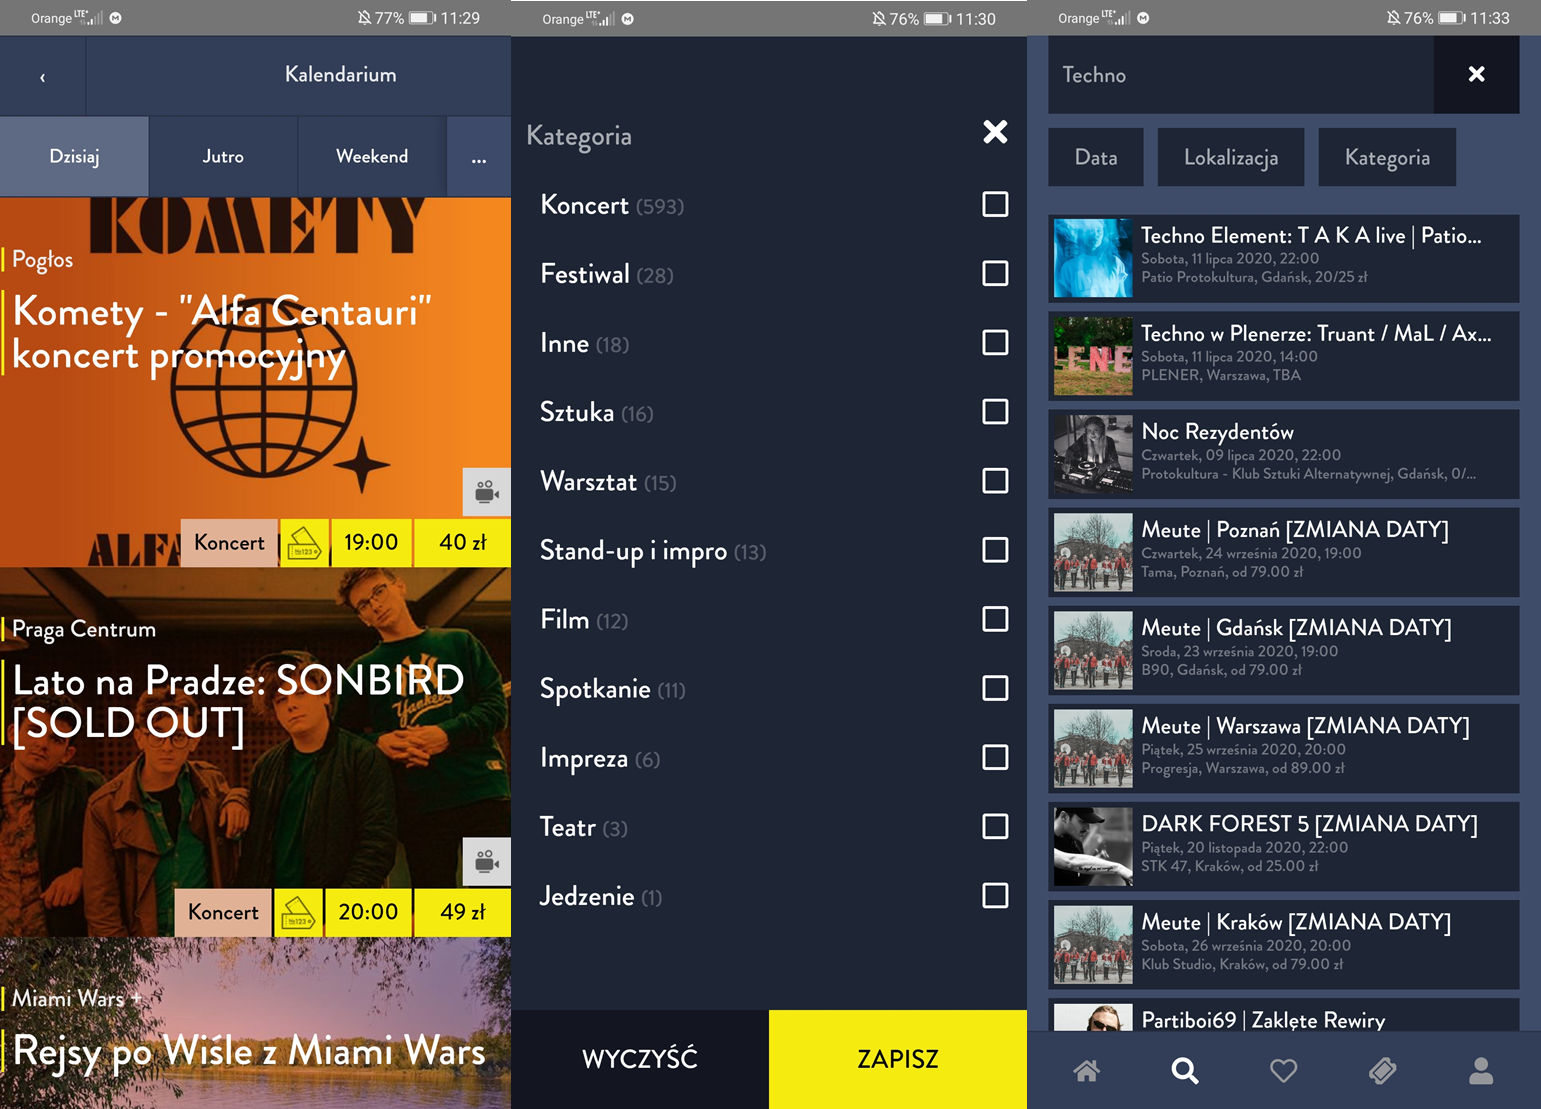1541x1109 pixels.
Task: Check the Jedzenie category box
Action: click(995, 895)
